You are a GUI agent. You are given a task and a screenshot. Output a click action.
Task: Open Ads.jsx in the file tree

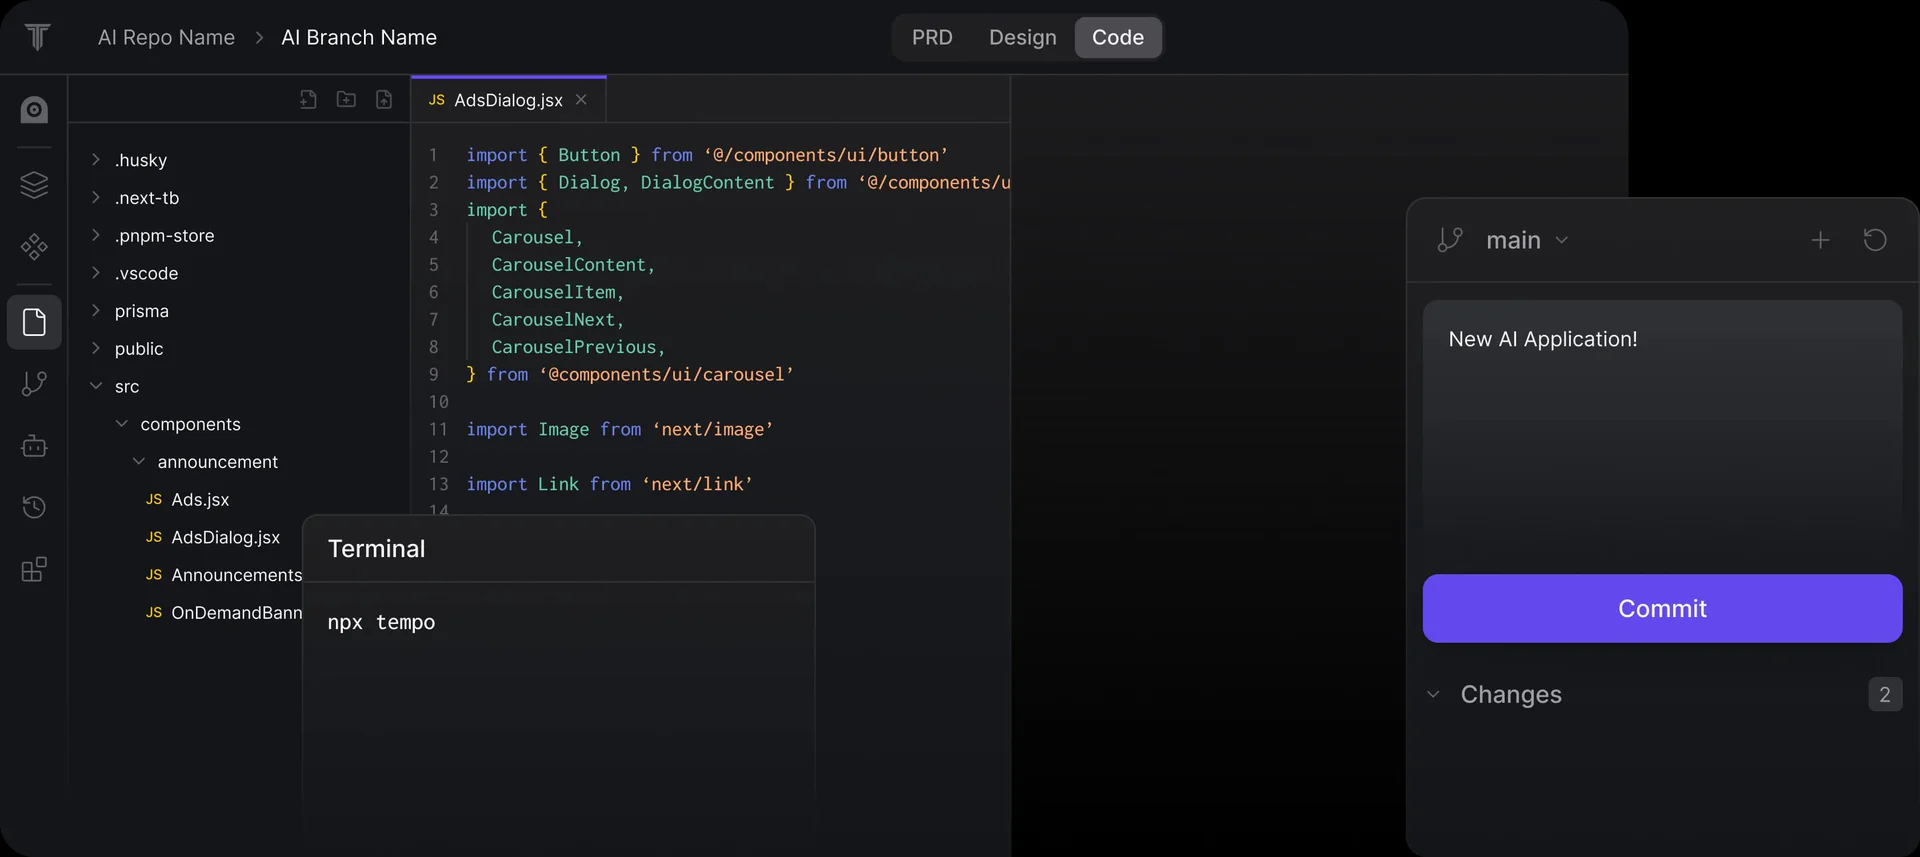point(200,499)
